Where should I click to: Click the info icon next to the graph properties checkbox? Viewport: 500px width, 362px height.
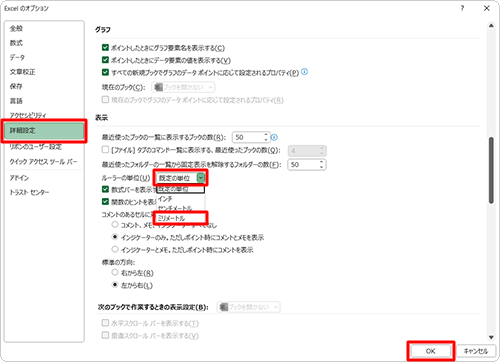coord(305,72)
